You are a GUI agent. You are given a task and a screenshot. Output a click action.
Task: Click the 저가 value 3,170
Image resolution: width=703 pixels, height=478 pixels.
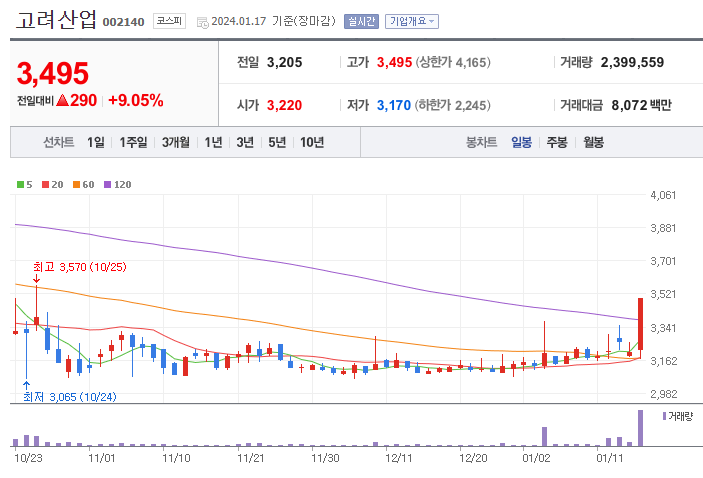[x=394, y=105]
